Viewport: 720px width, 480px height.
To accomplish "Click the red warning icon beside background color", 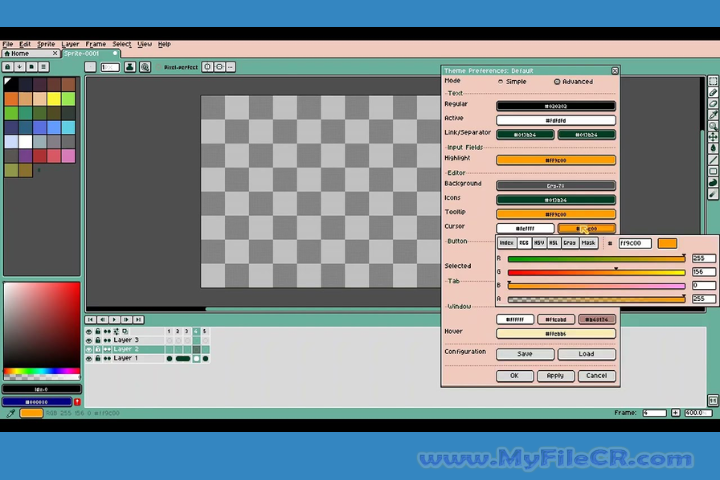I will pos(77,402).
